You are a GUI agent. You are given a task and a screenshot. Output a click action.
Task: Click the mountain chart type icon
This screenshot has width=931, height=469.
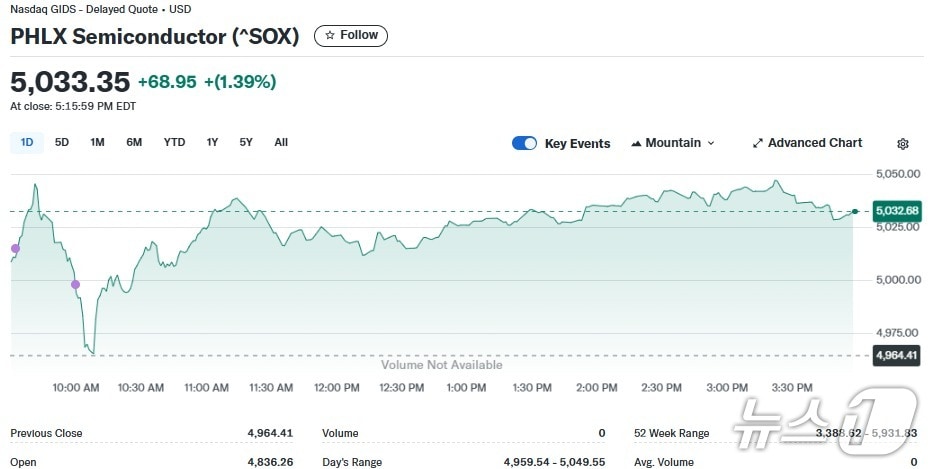(x=636, y=143)
